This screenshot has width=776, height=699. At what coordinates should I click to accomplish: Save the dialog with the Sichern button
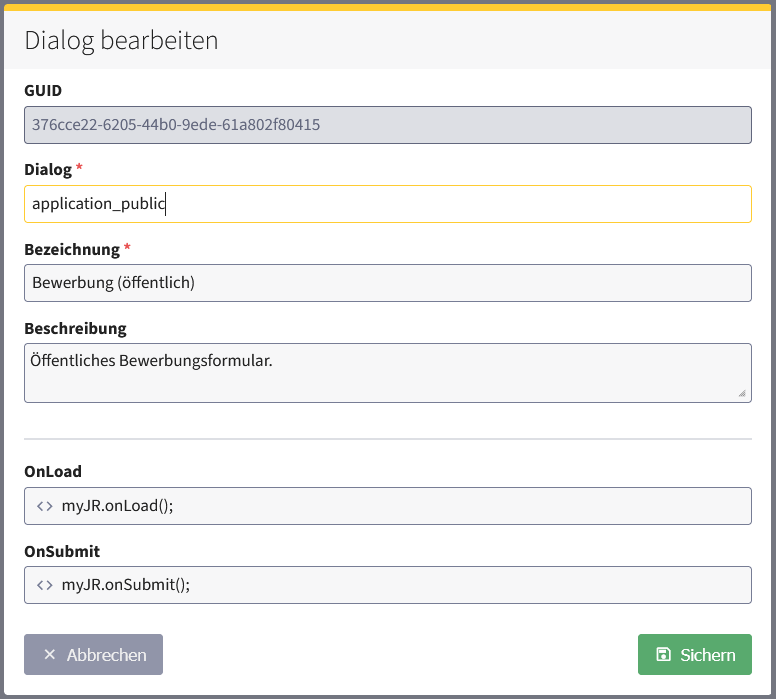694,655
